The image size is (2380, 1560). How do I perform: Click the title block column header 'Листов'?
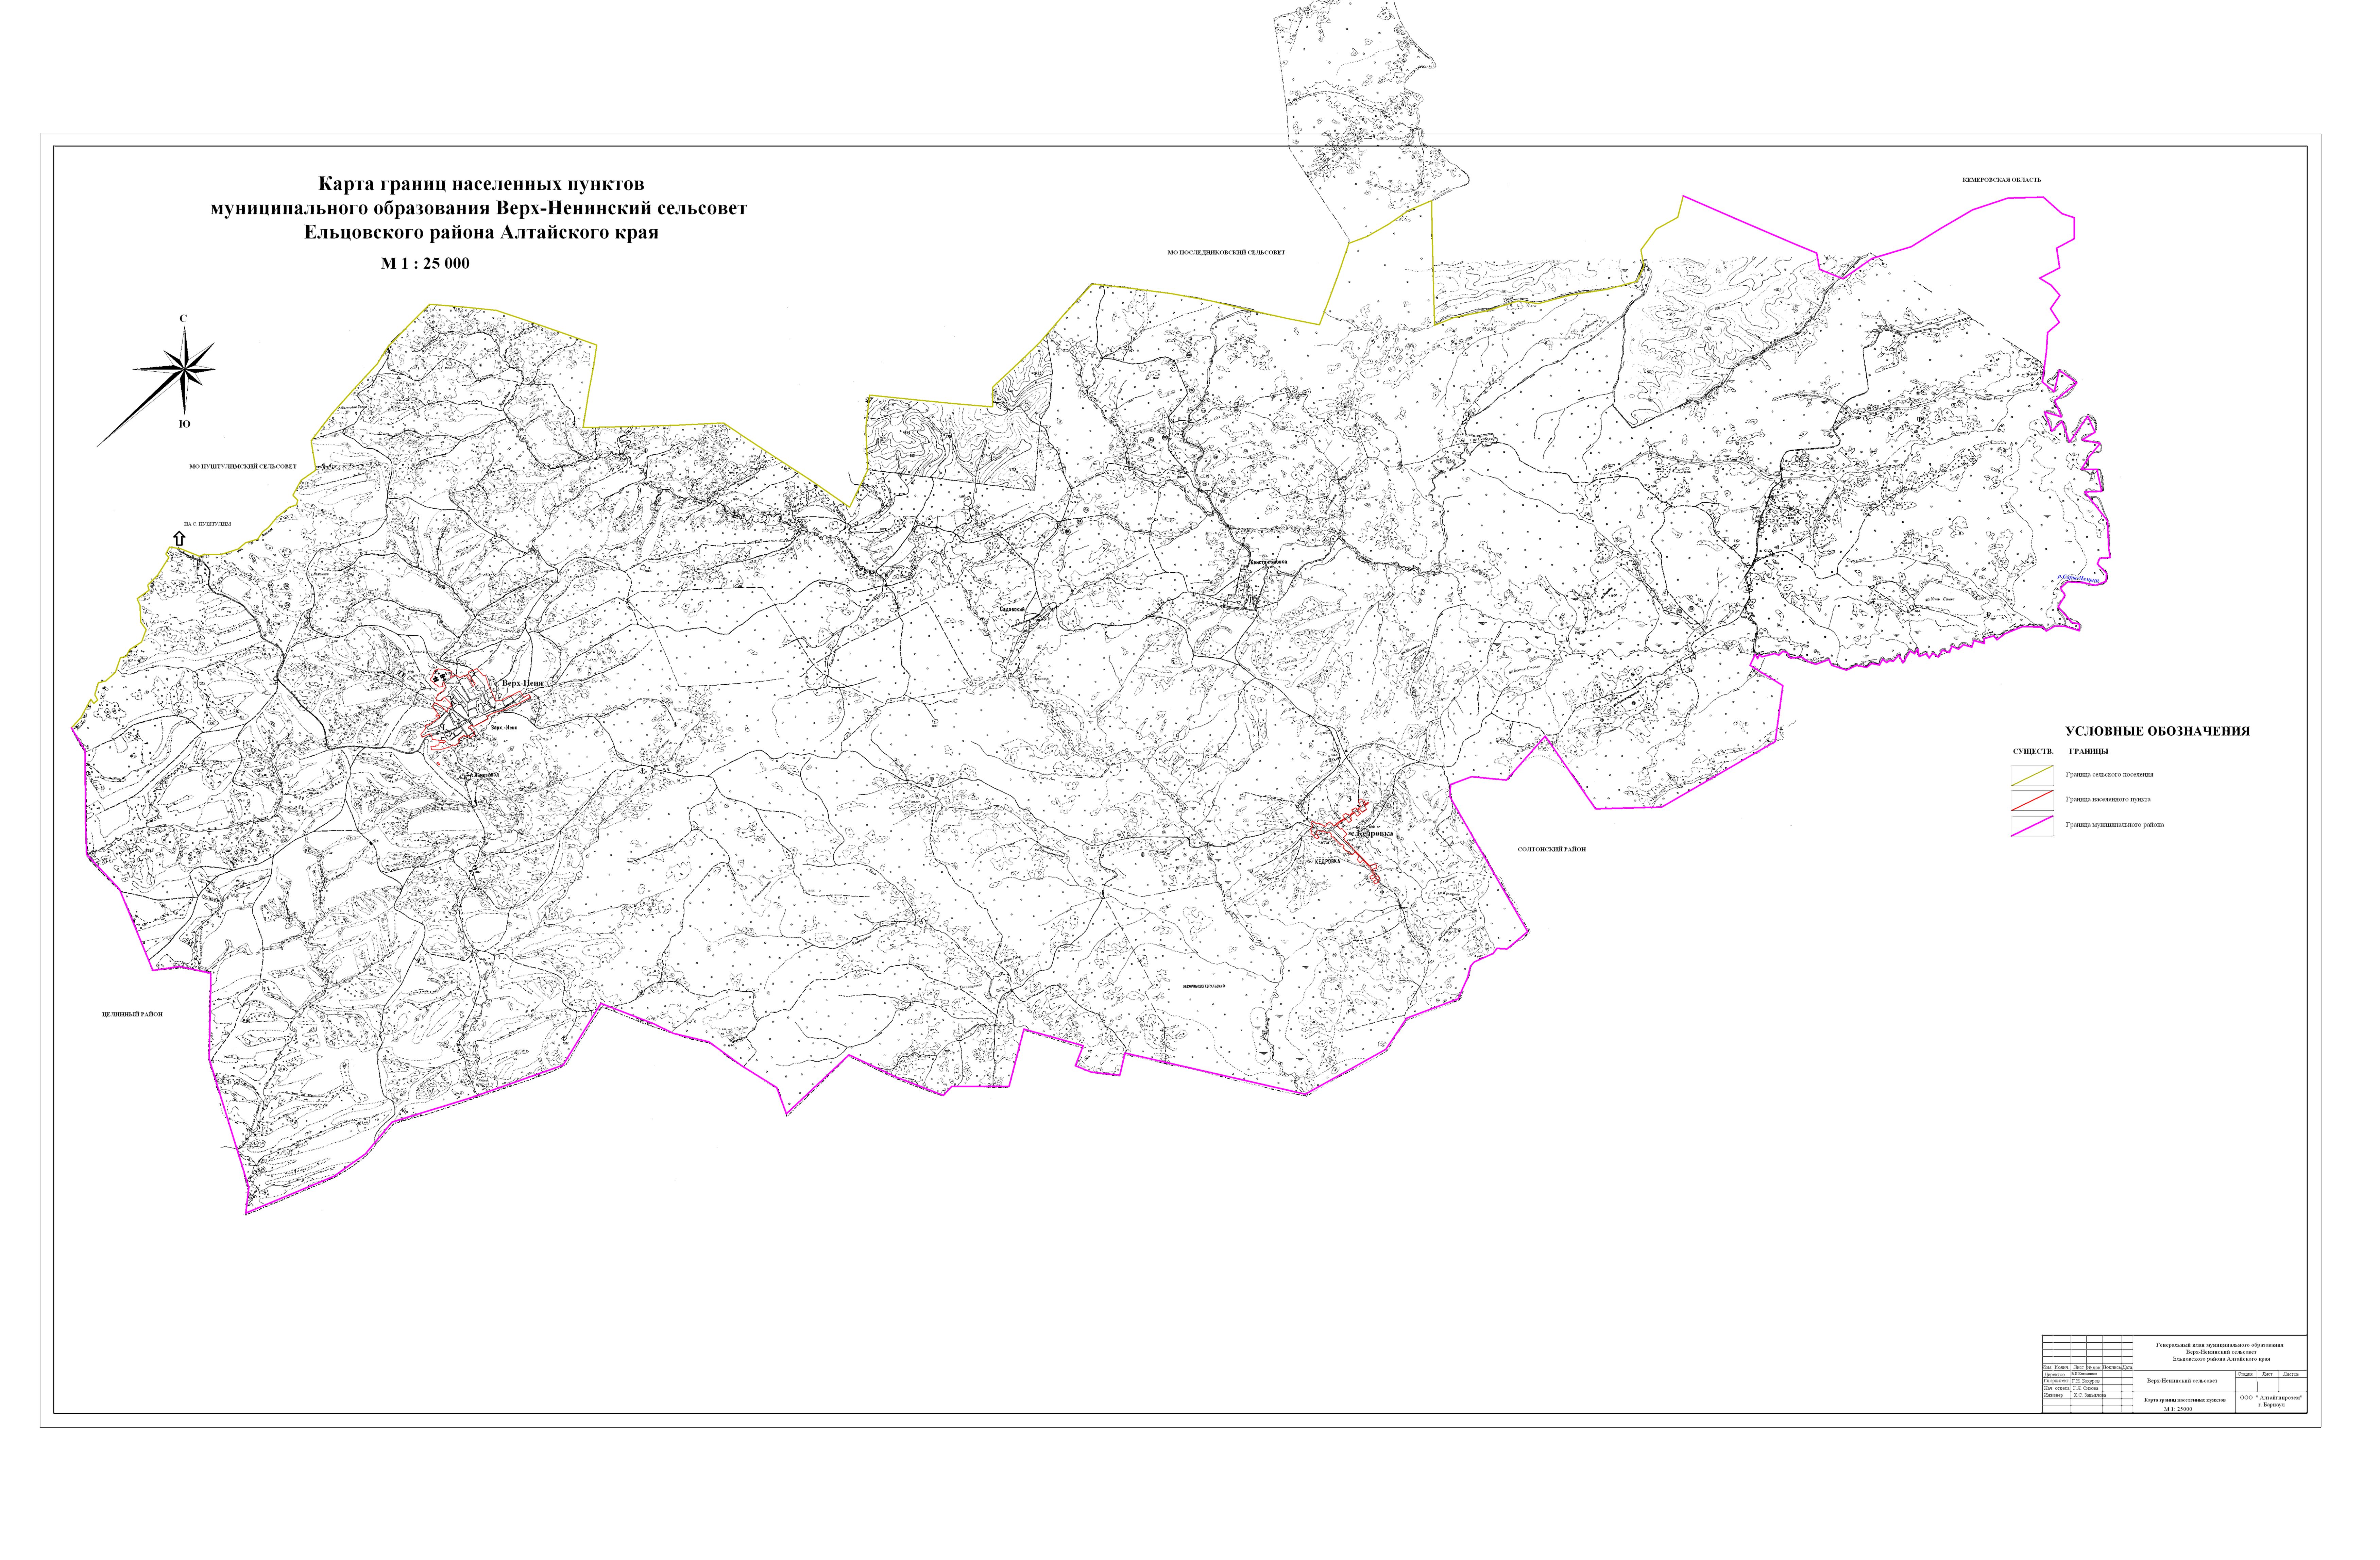tap(2291, 1374)
